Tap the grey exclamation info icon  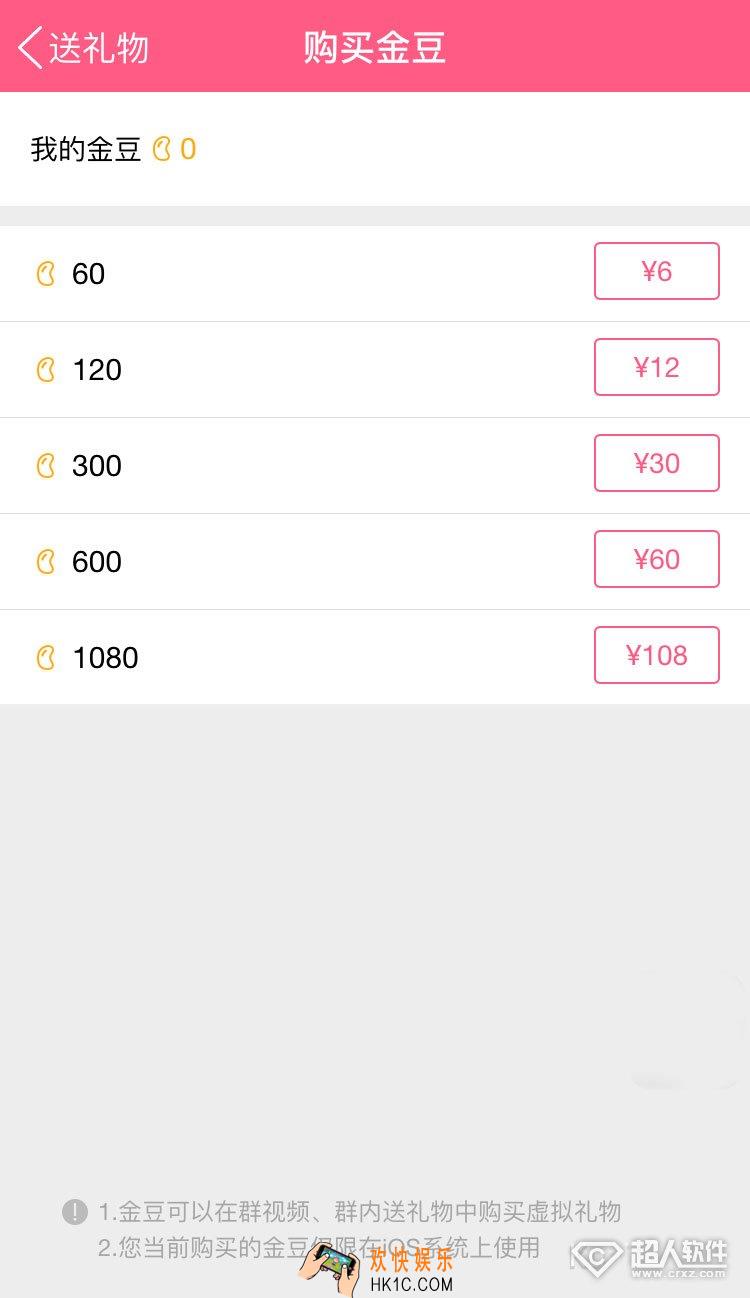click(75, 1212)
